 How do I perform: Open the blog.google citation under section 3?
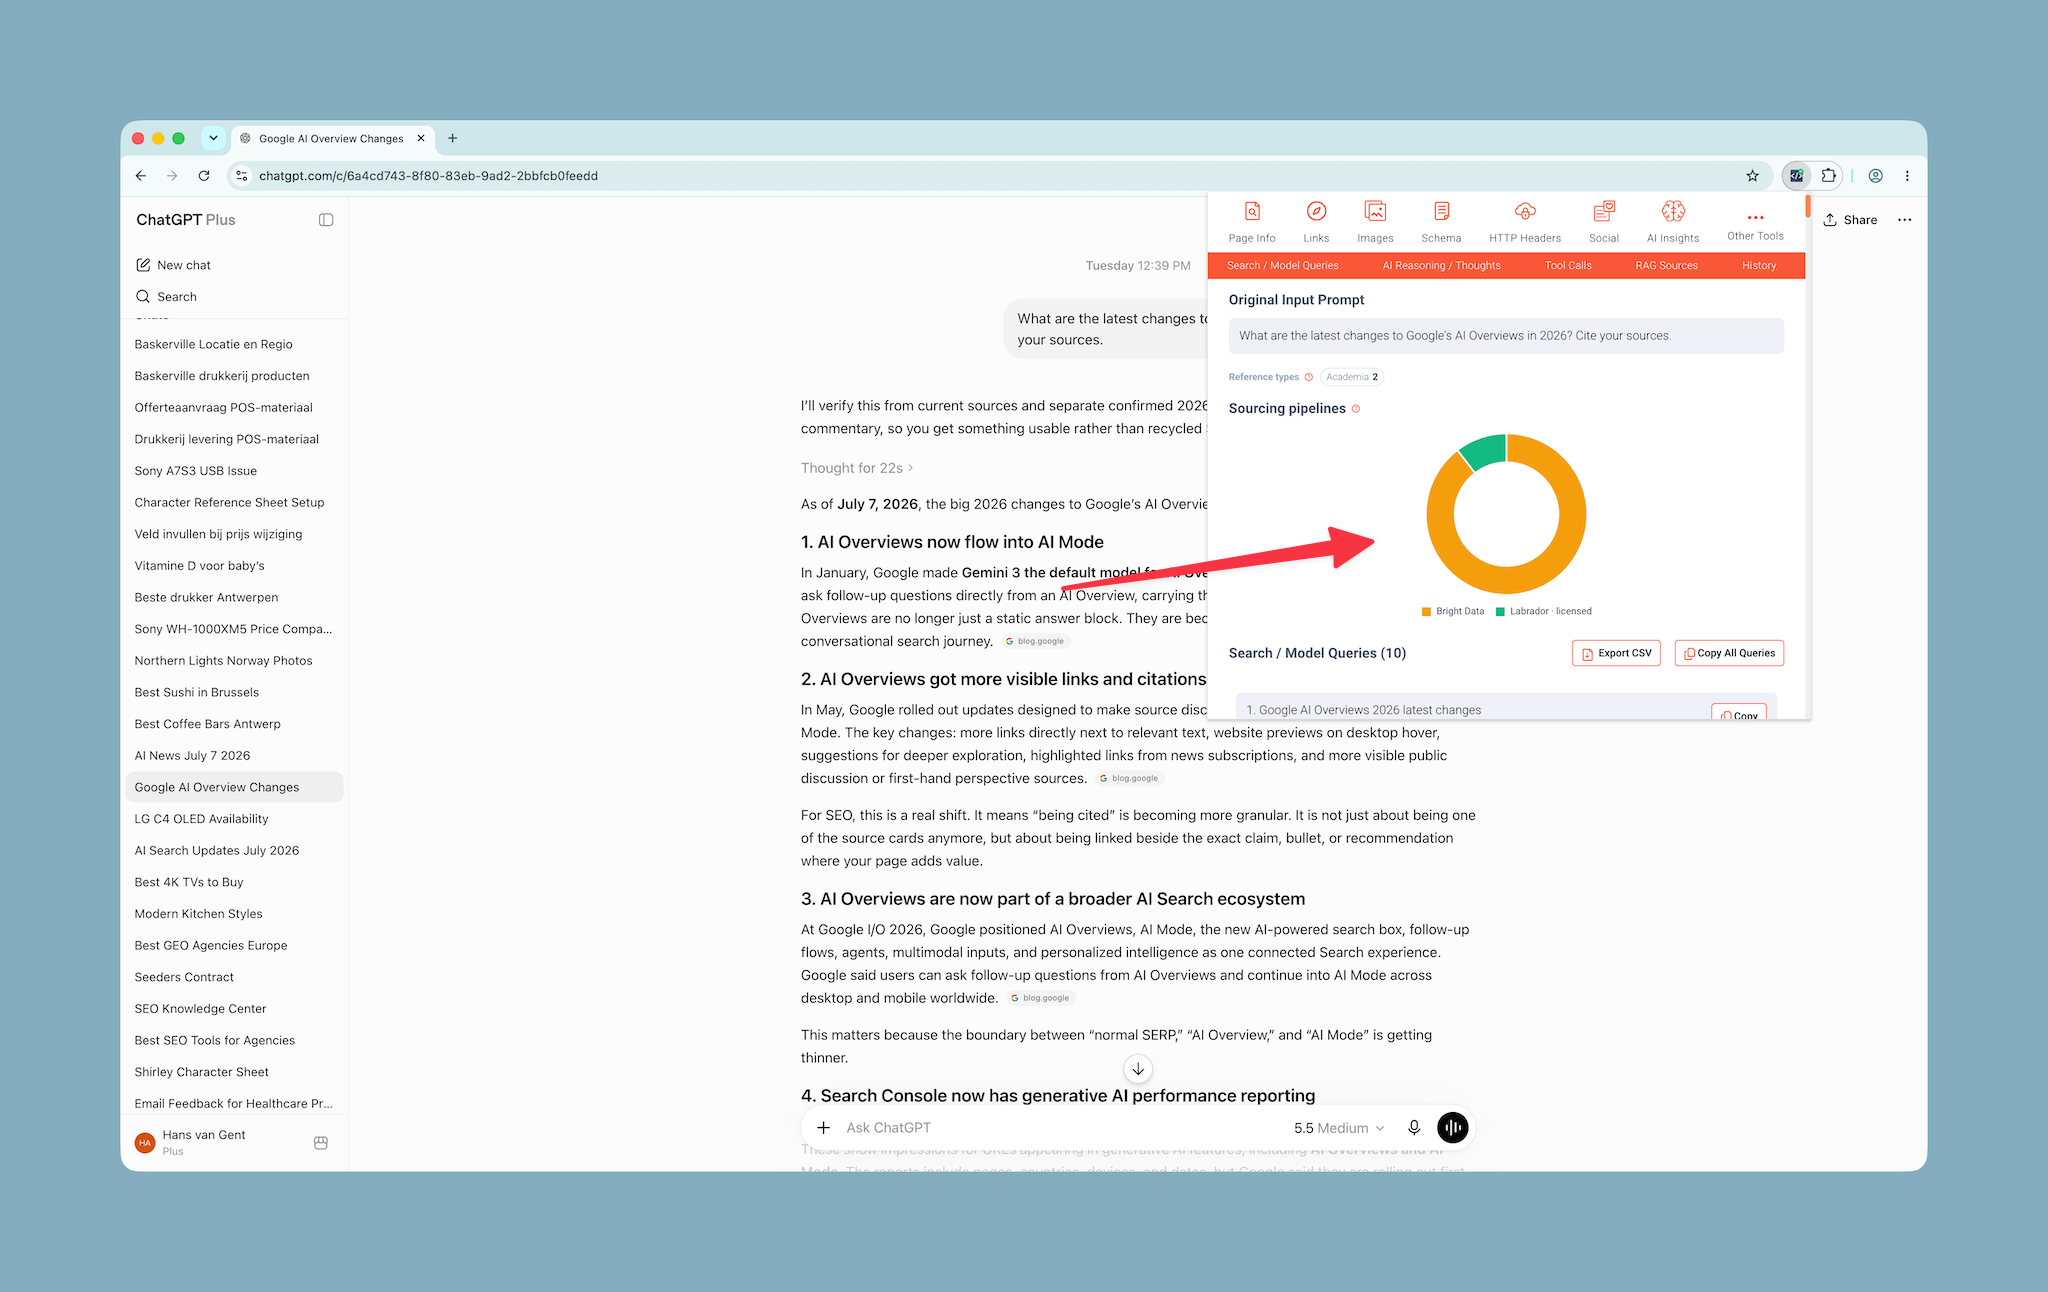1040,999
